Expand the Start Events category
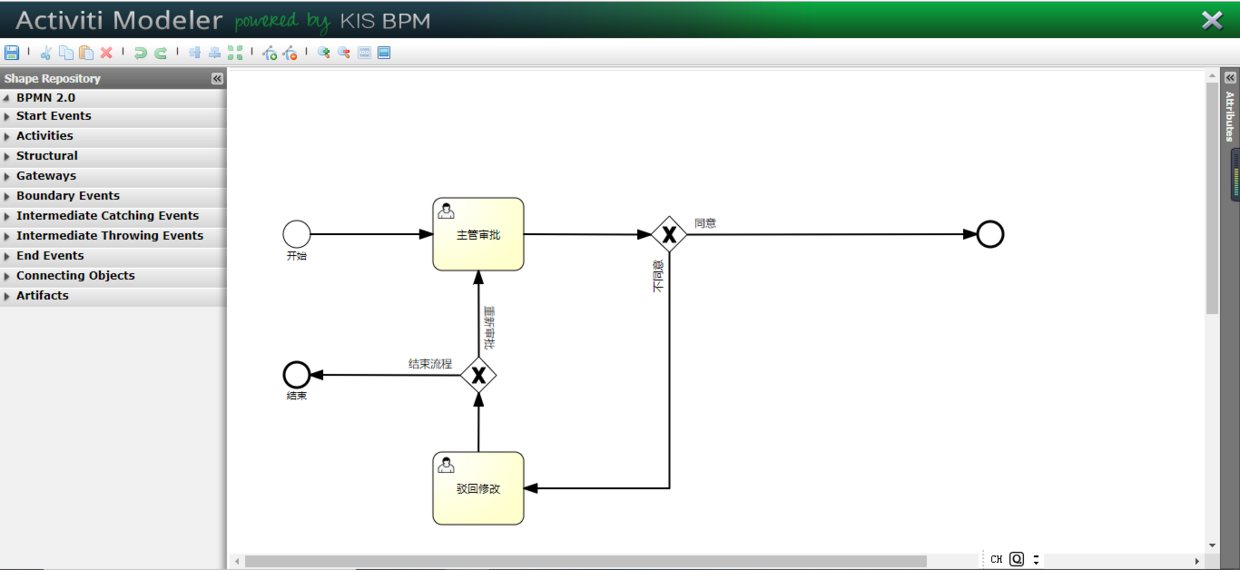This screenshot has width=1240, height=570. 113,116
